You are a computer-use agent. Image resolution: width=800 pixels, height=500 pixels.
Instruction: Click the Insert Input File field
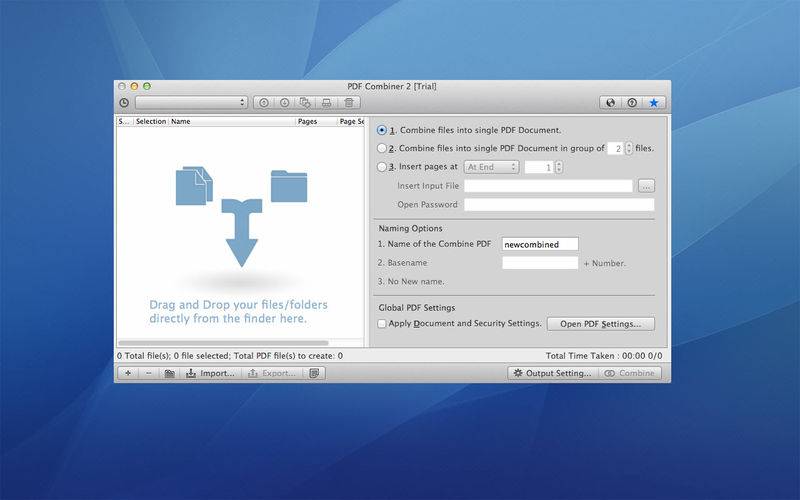point(548,186)
